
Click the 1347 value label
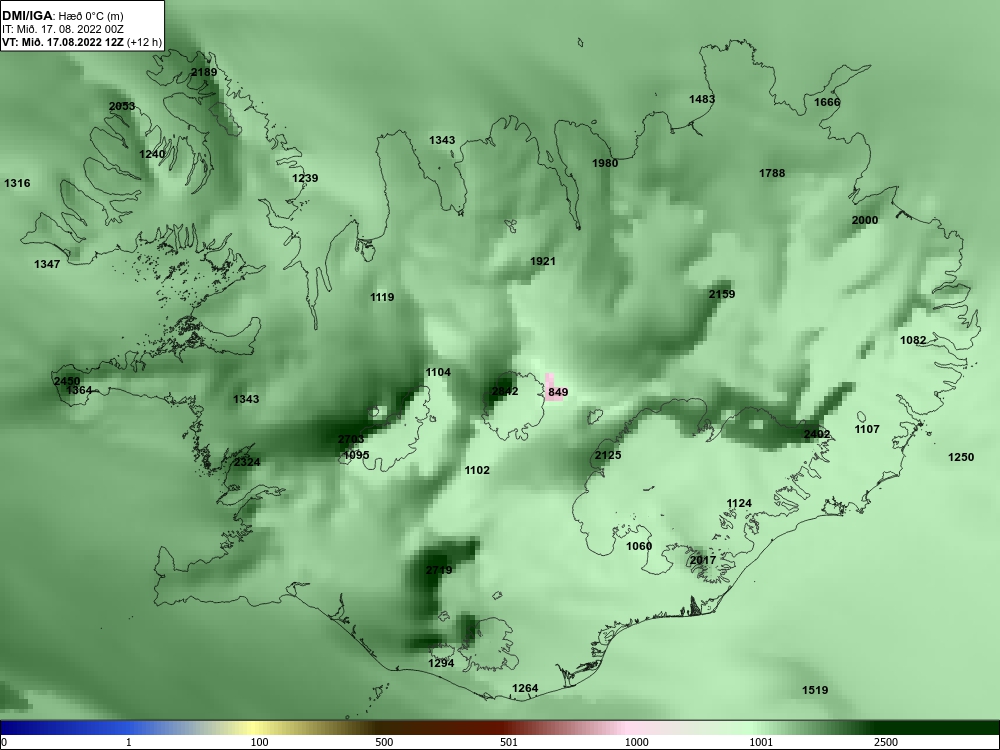[x=47, y=264]
